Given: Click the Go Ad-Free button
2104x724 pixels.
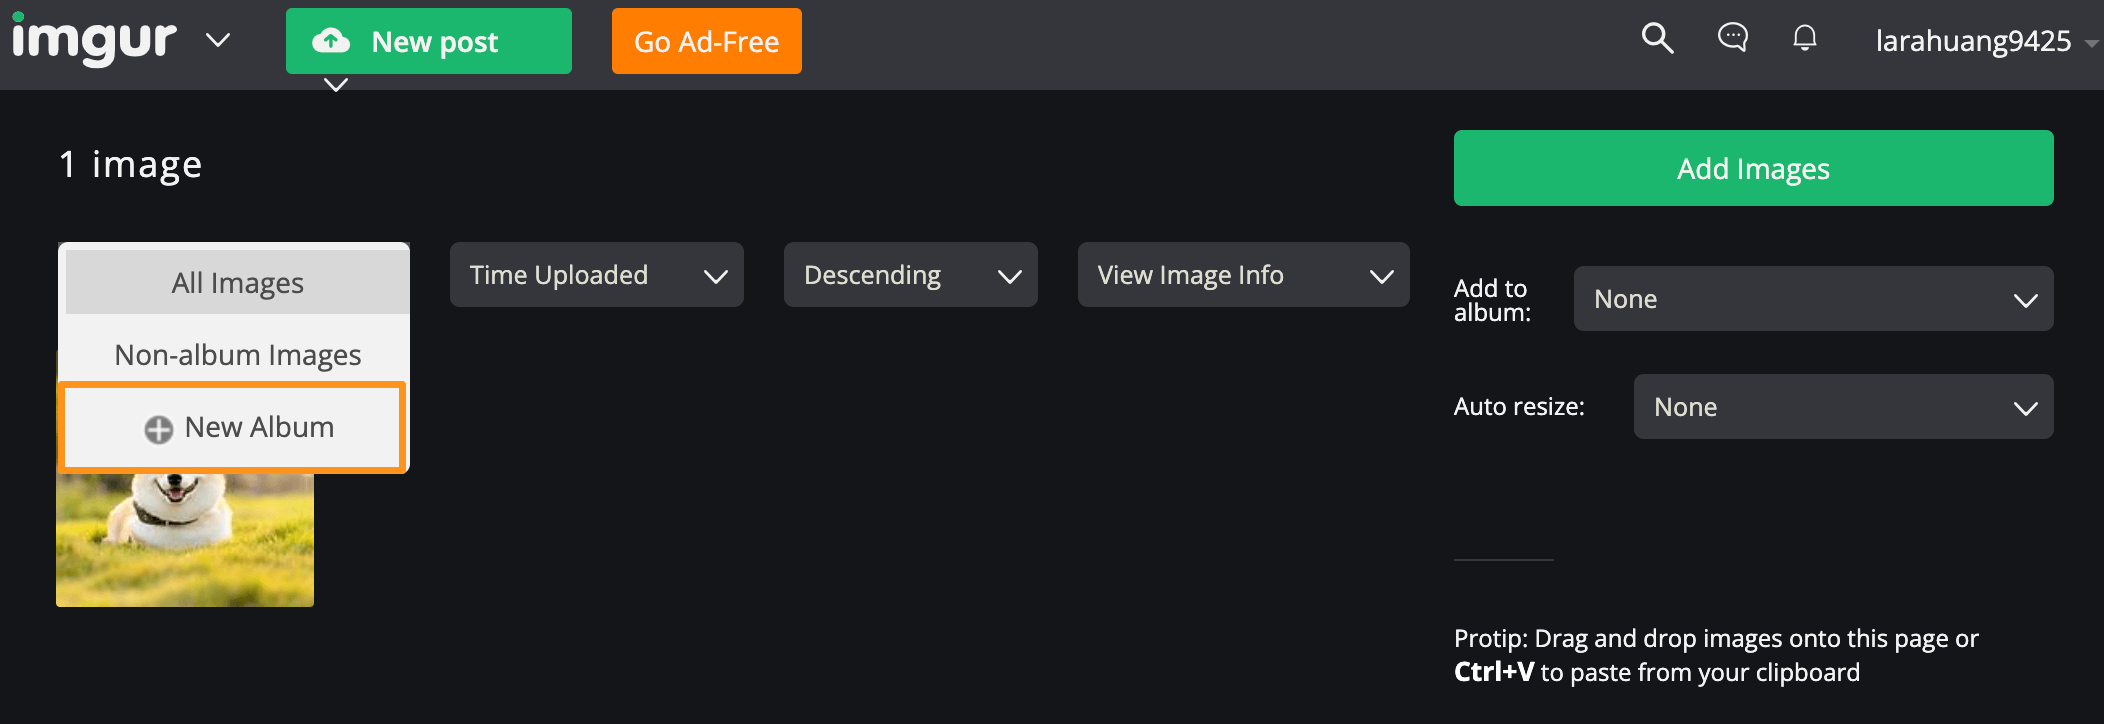Looking at the screenshot, I should [706, 41].
